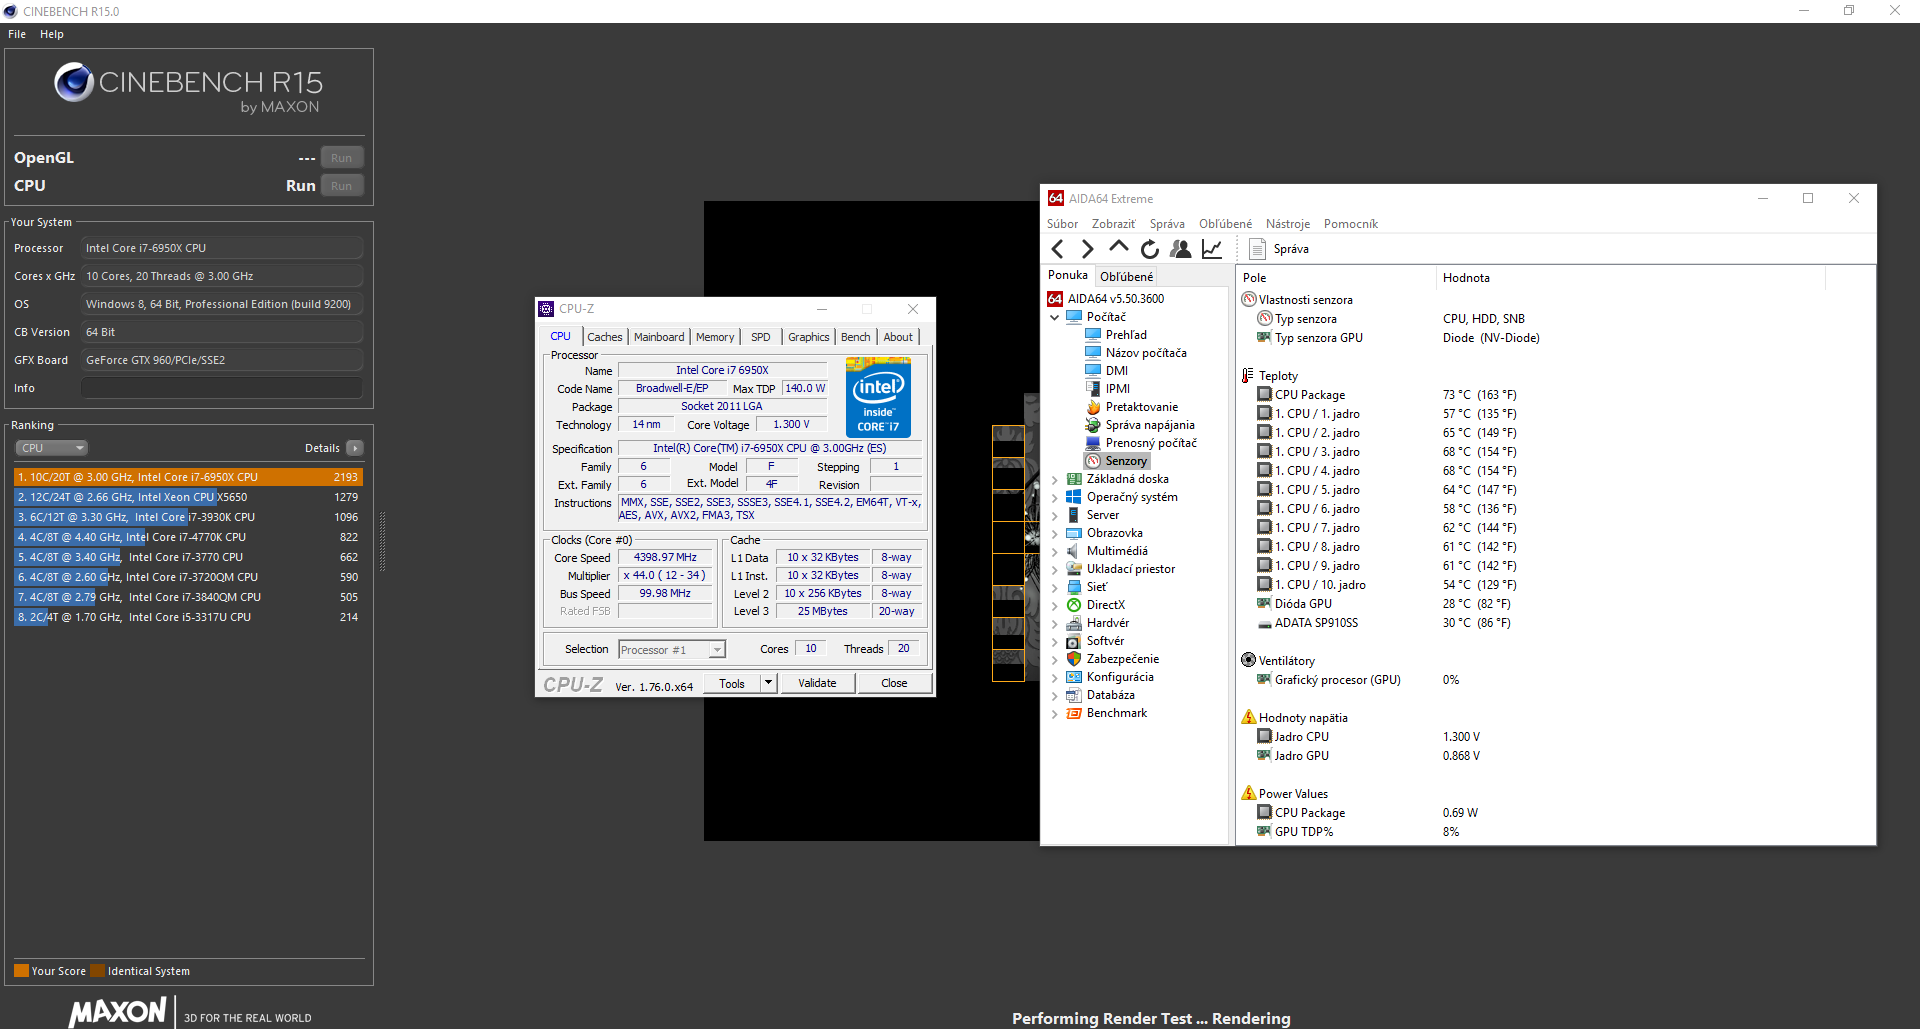Viewport: 1920px width, 1029px height.
Task: Click the Tools button in CPU-Z
Action: click(732, 683)
